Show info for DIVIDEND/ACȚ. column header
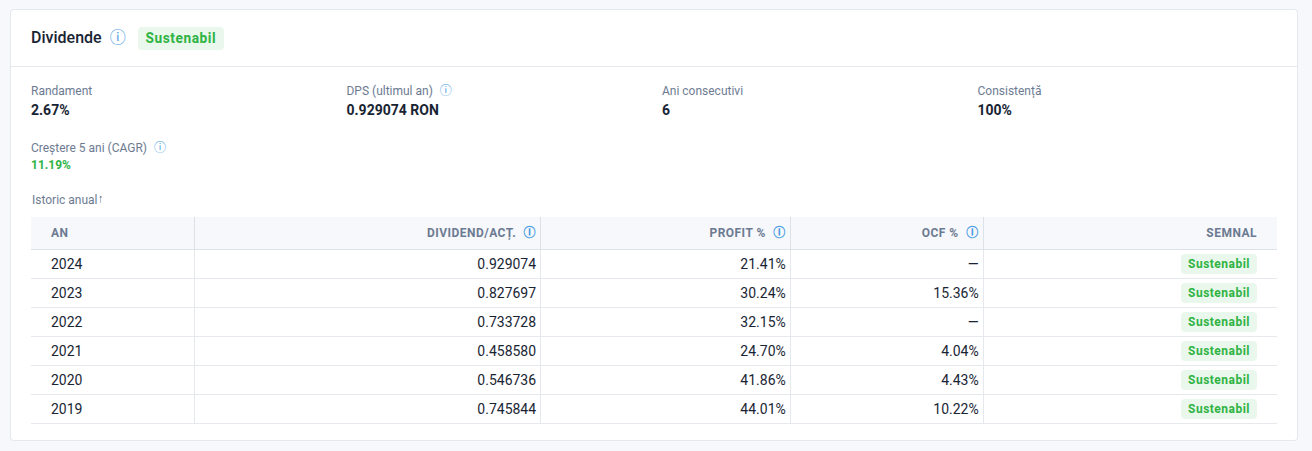Image resolution: width=1312 pixels, height=451 pixels. coord(529,232)
